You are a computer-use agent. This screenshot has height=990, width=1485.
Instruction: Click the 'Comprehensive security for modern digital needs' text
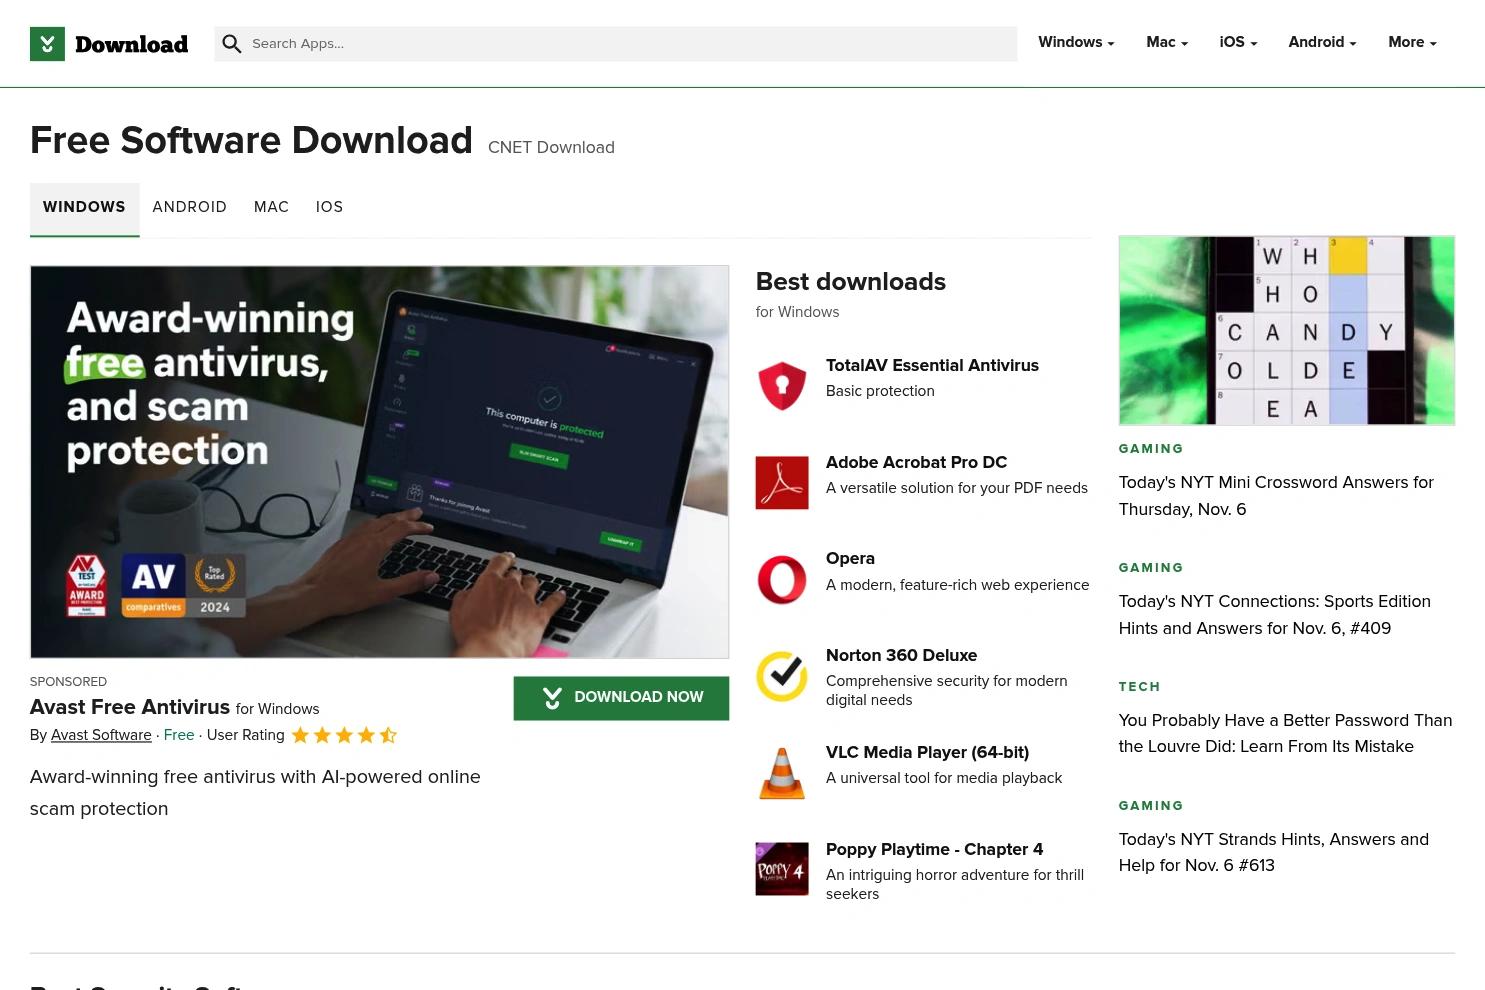click(x=946, y=690)
